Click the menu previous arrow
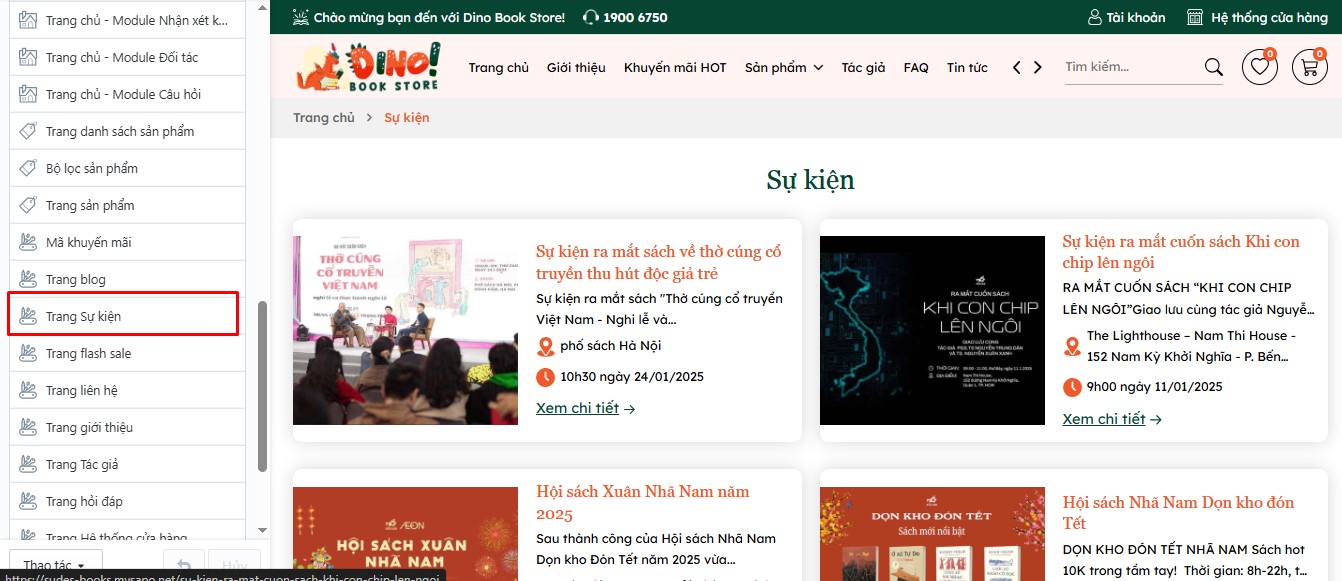1342x581 pixels. point(1017,68)
